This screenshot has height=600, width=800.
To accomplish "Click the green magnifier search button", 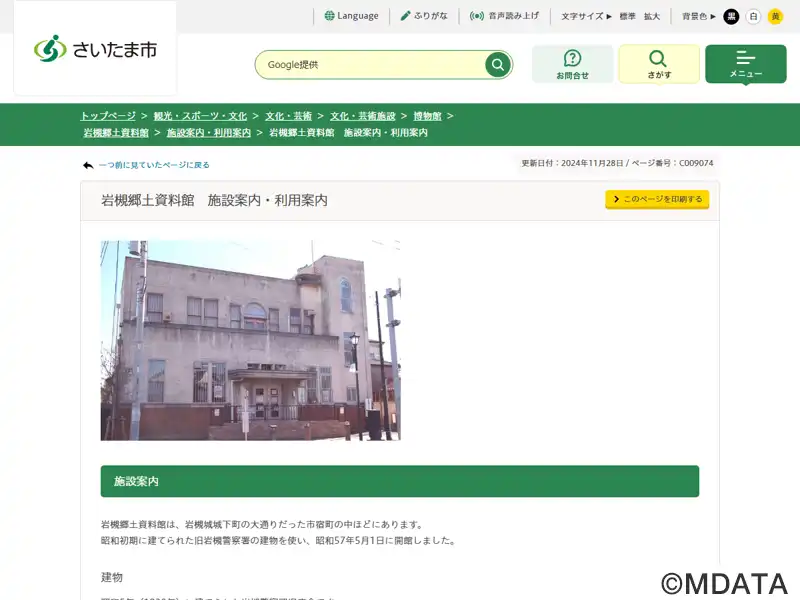I will [x=498, y=65].
